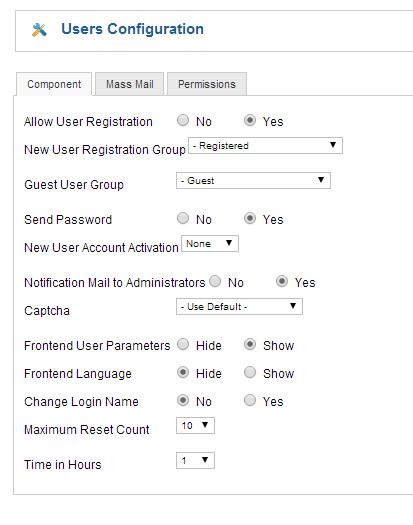The image size is (413, 525).
Task: Open the Captcha Use Default dropdown
Action: point(239,307)
